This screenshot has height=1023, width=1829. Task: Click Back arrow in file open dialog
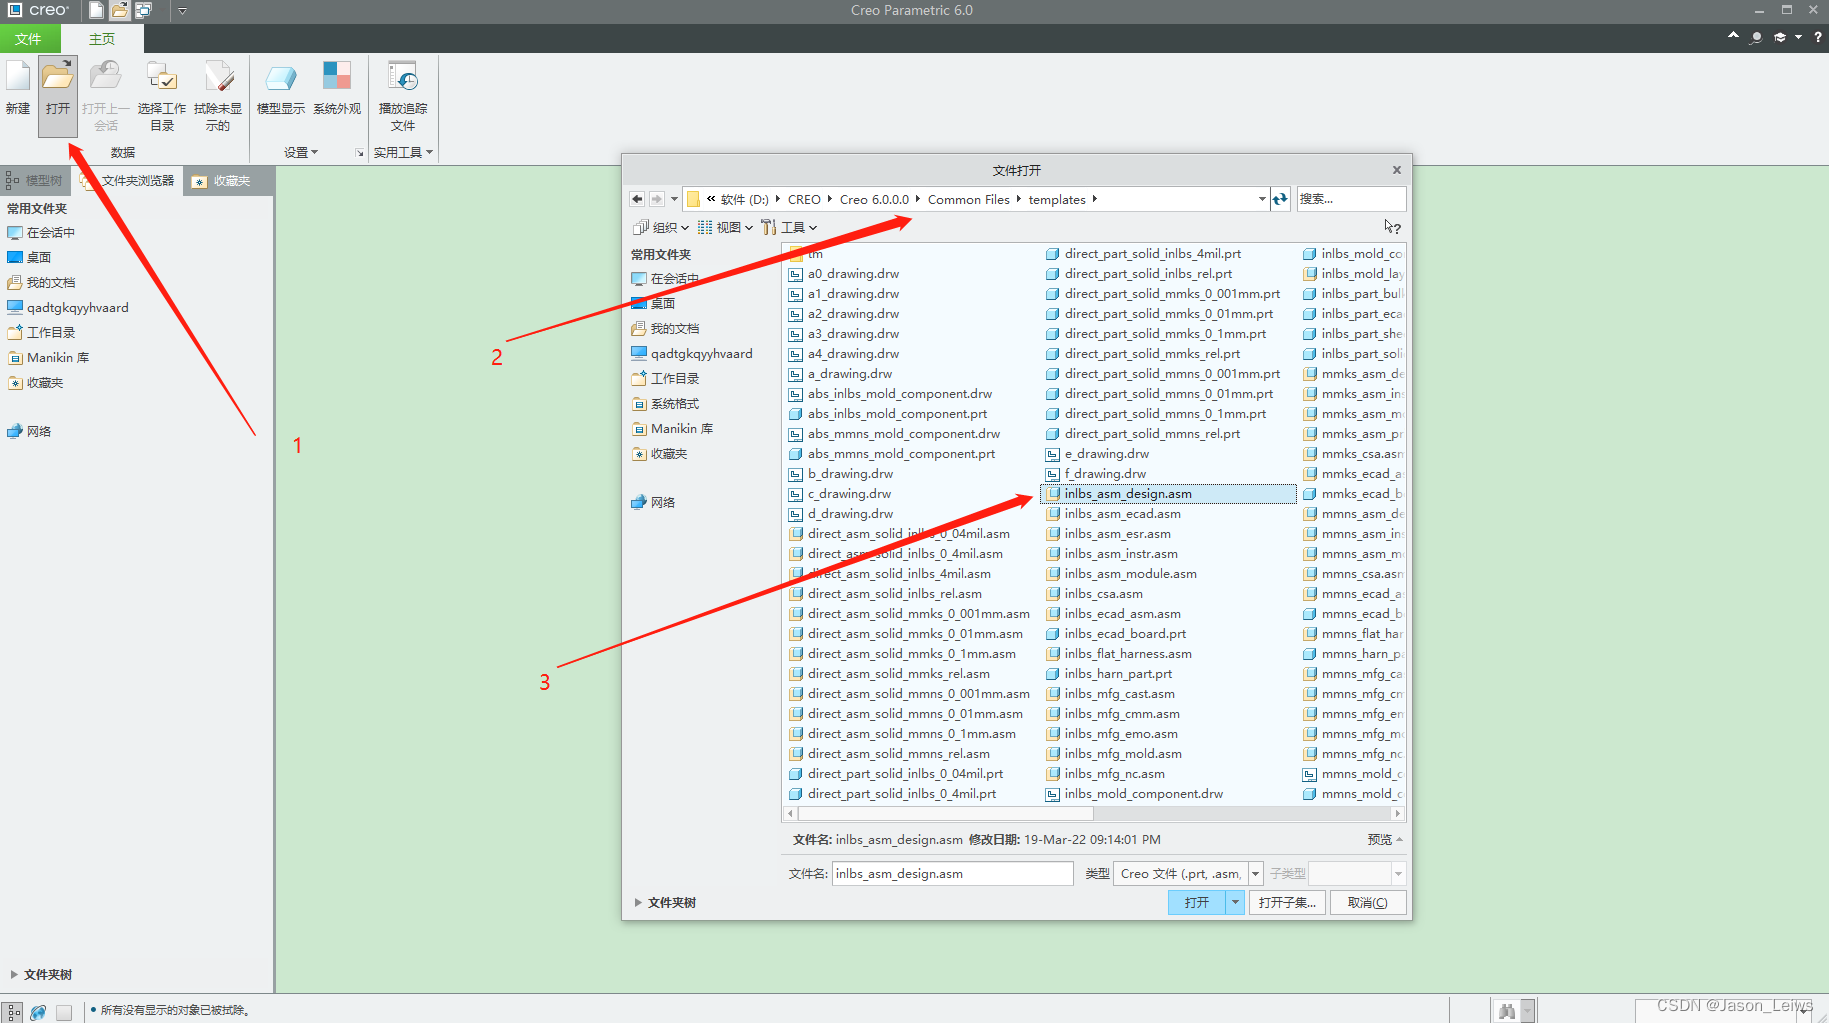[637, 199]
